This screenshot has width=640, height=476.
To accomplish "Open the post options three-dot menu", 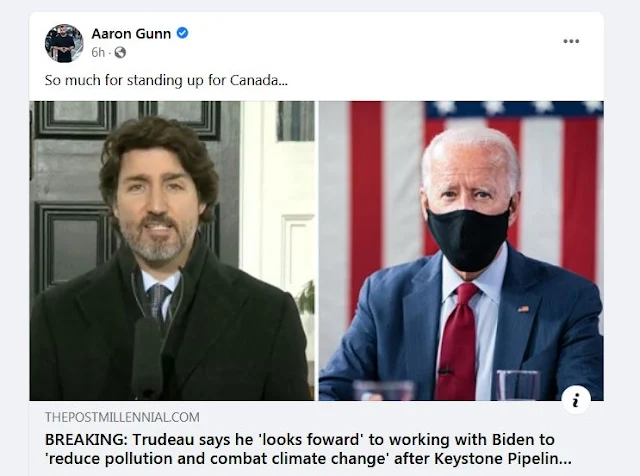I will [x=571, y=41].
